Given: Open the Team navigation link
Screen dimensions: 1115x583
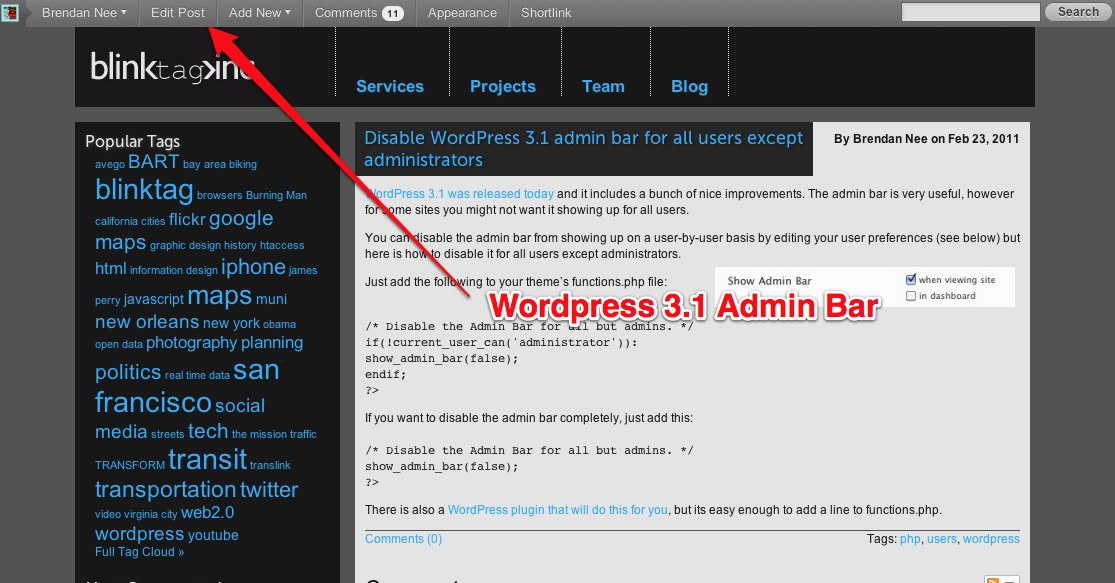Looking at the screenshot, I should point(603,86).
